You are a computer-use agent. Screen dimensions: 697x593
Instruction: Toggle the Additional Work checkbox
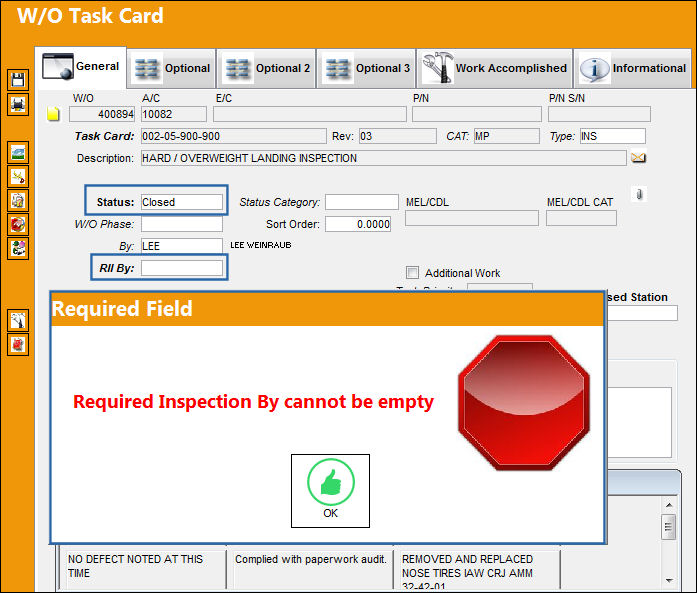click(x=412, y=272)
